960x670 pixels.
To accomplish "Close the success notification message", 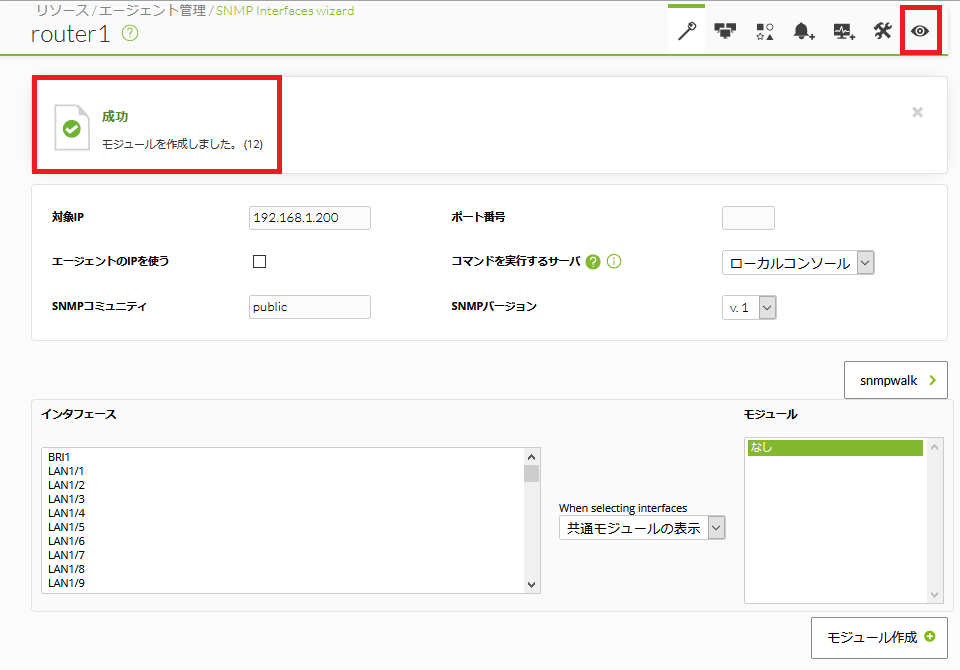I will point(917,112).
